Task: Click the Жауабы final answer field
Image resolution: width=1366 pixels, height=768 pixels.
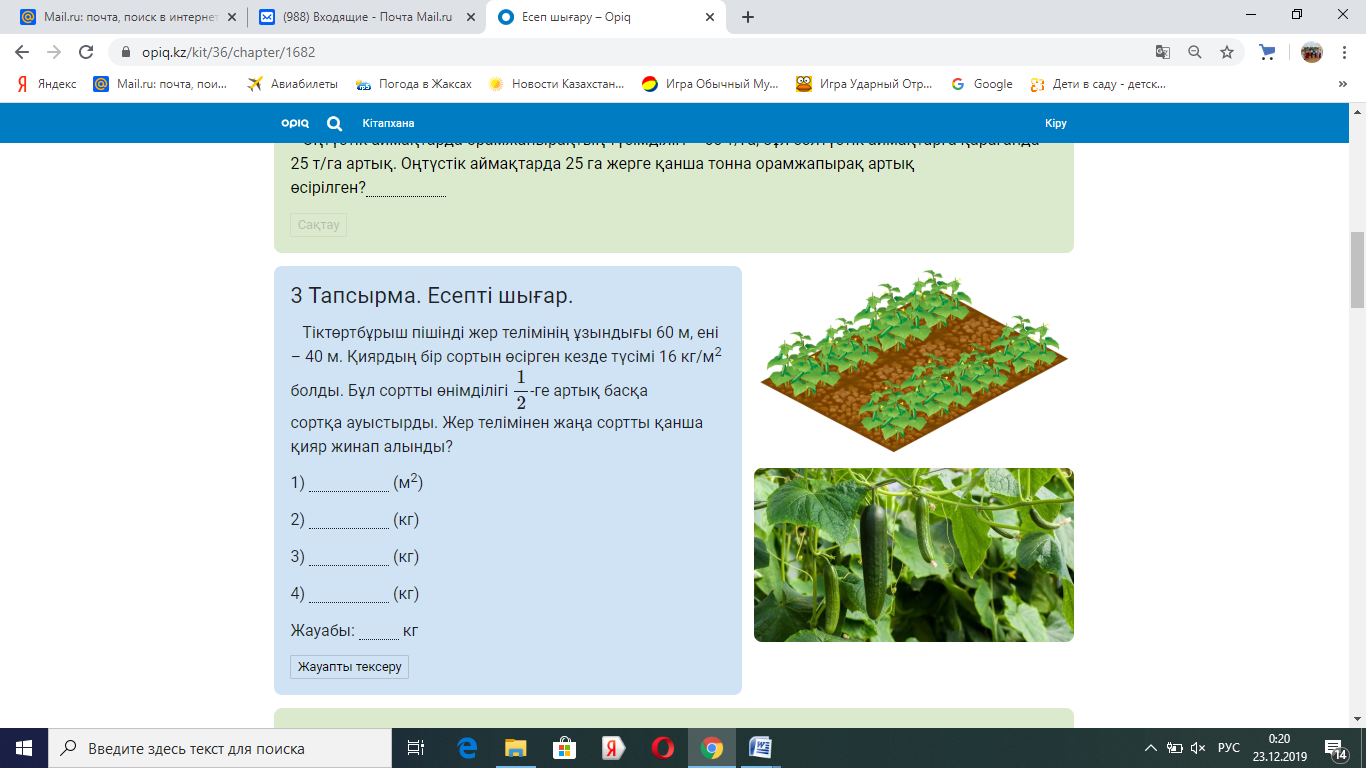Action: pyautogui.click(x=379, y=630)
